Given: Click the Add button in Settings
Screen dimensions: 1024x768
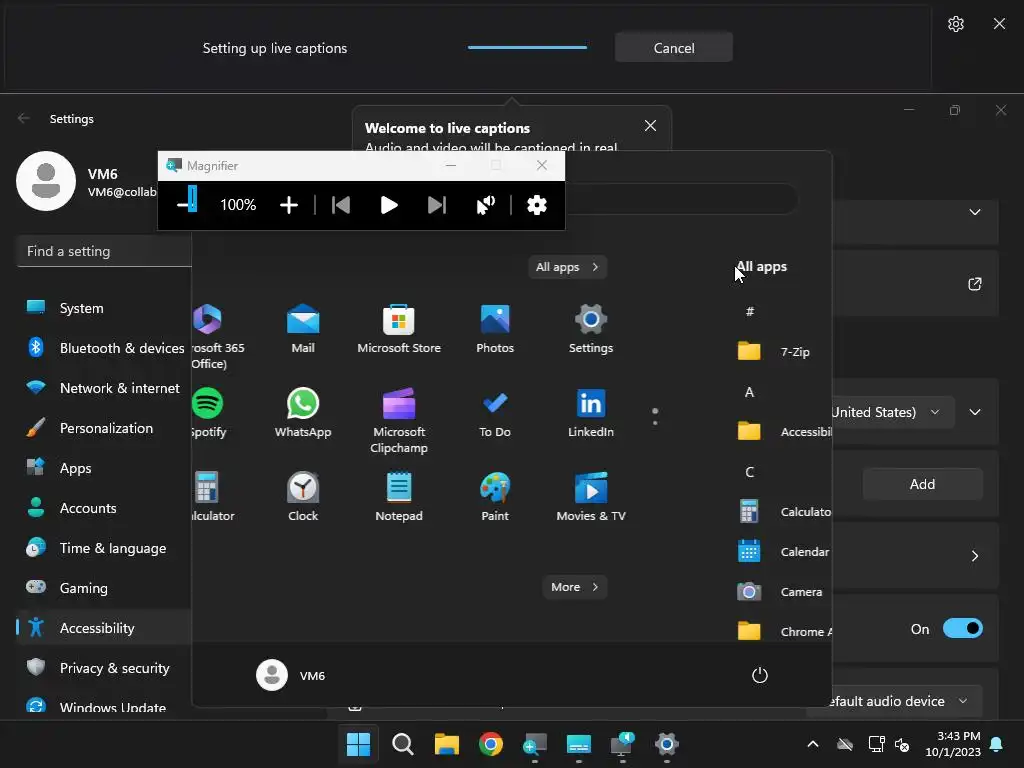Looking at the screenshot, I should point(922,484).
